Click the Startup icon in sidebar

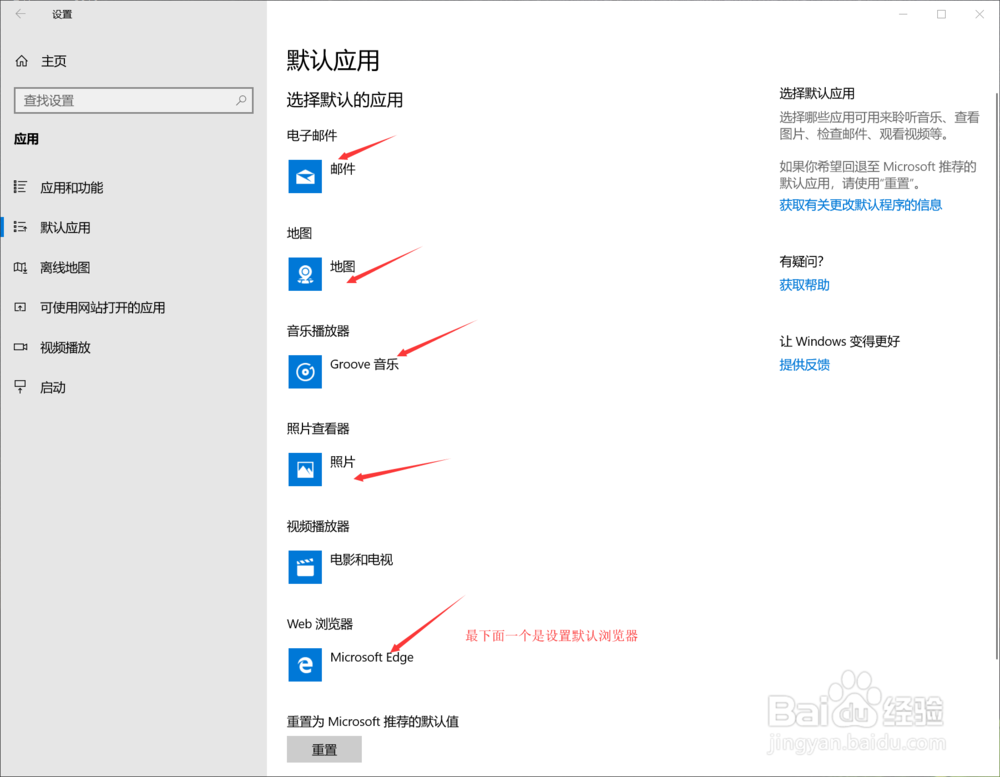tap(20, 387)
